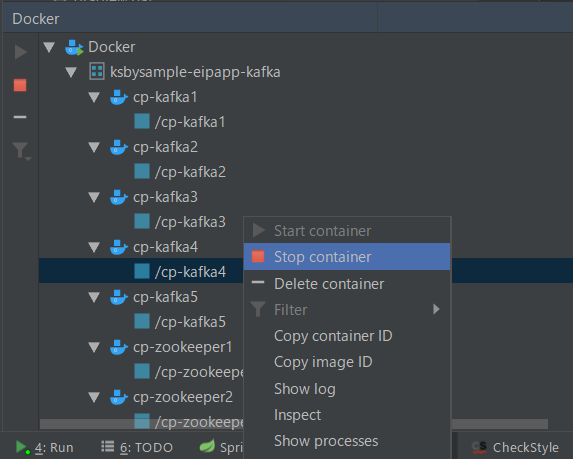Click the whale icon beside cp-kafka3
This screenshot has width=573, height=459.
click(x=119, y=197)
